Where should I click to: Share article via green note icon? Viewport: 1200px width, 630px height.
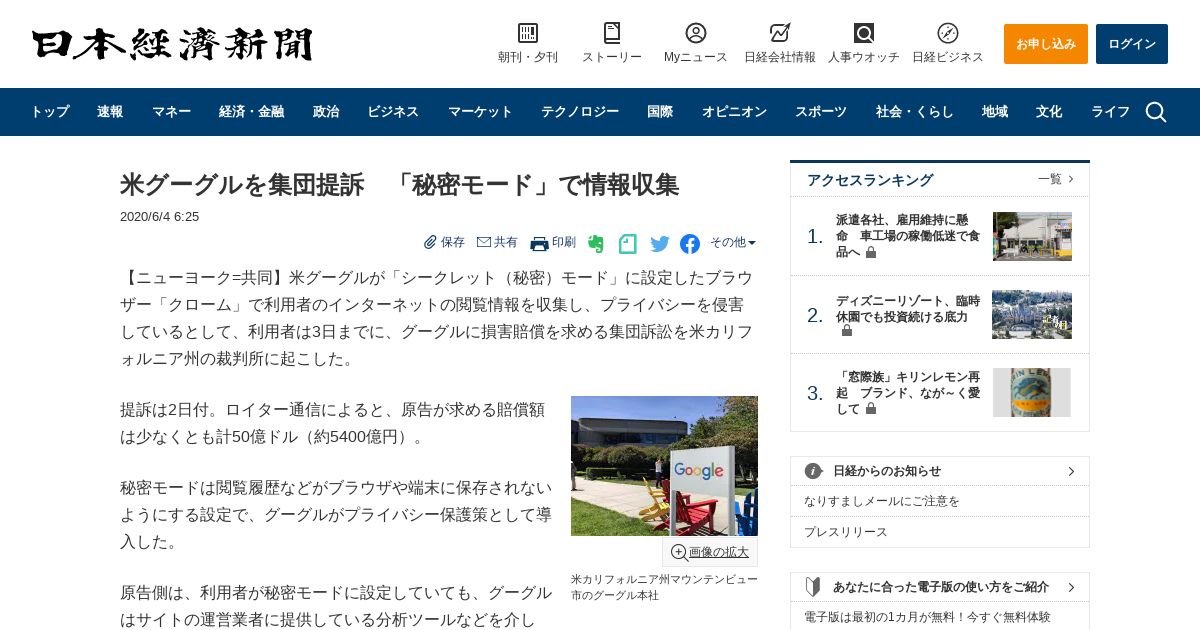pos(628,243)
